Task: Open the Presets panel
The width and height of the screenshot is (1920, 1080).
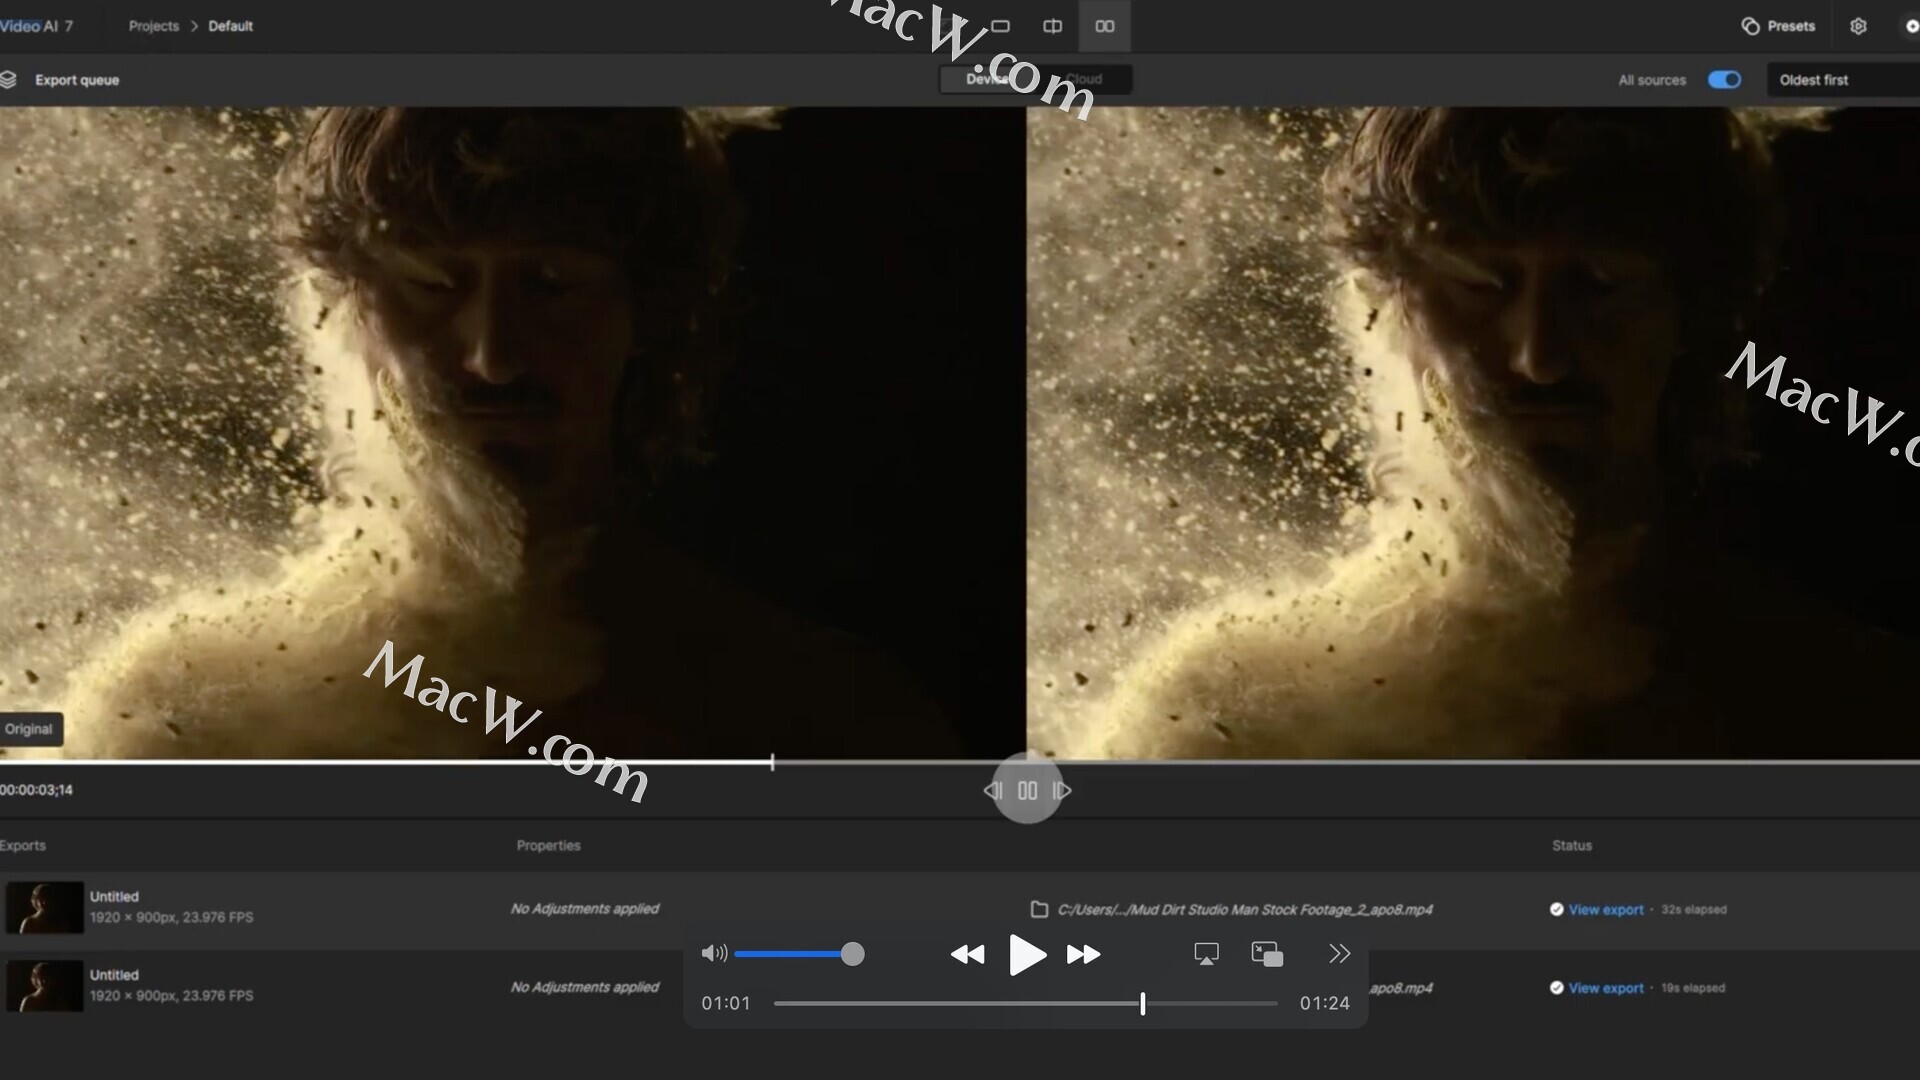Action: (1778, 26)
